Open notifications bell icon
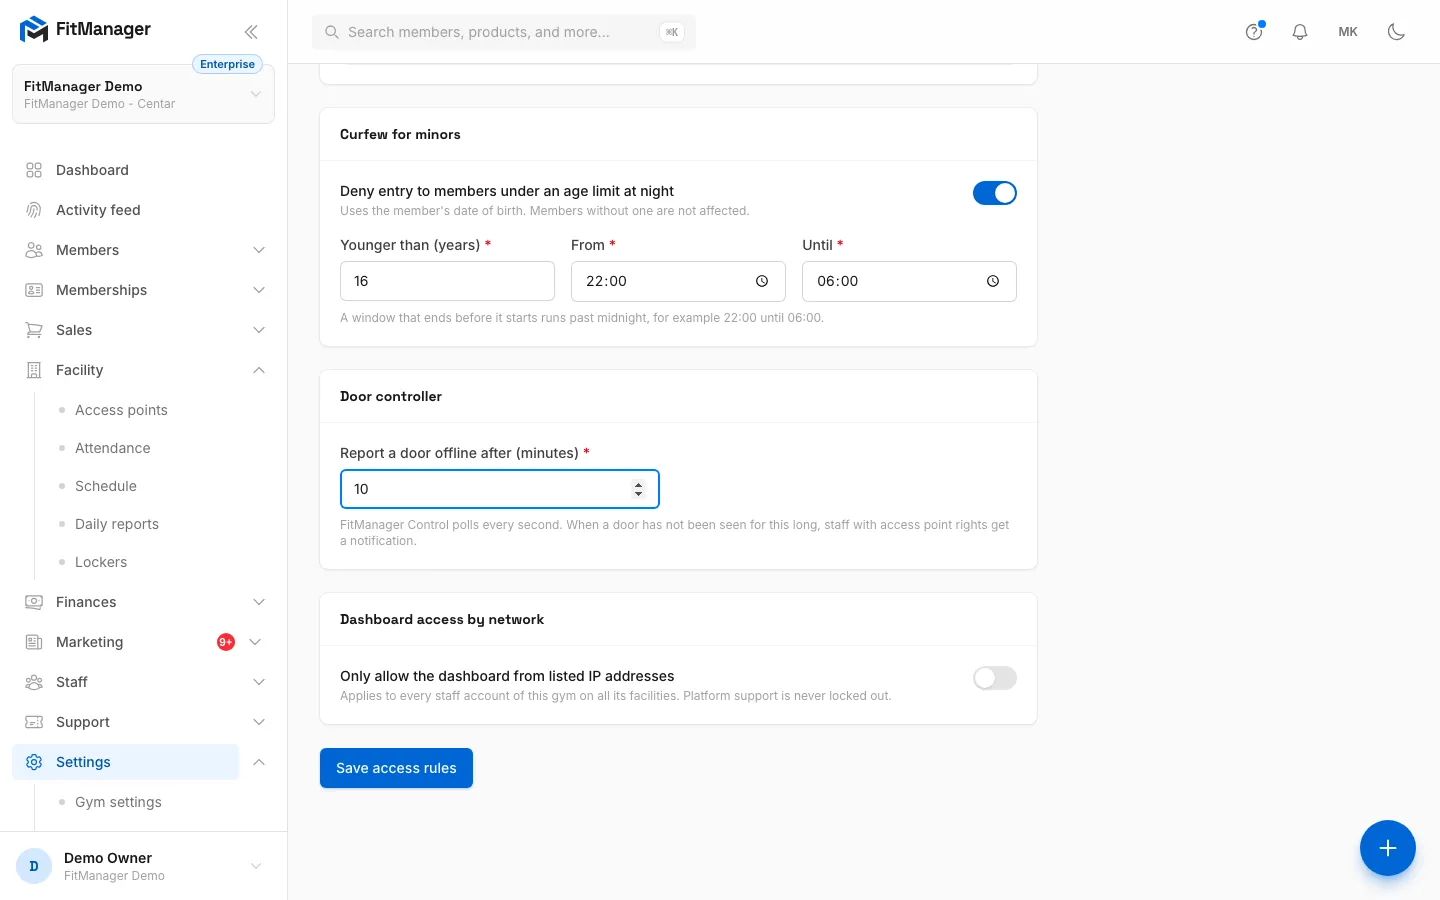Viewport: 1440px width, 900px height. pos(1300,32)
